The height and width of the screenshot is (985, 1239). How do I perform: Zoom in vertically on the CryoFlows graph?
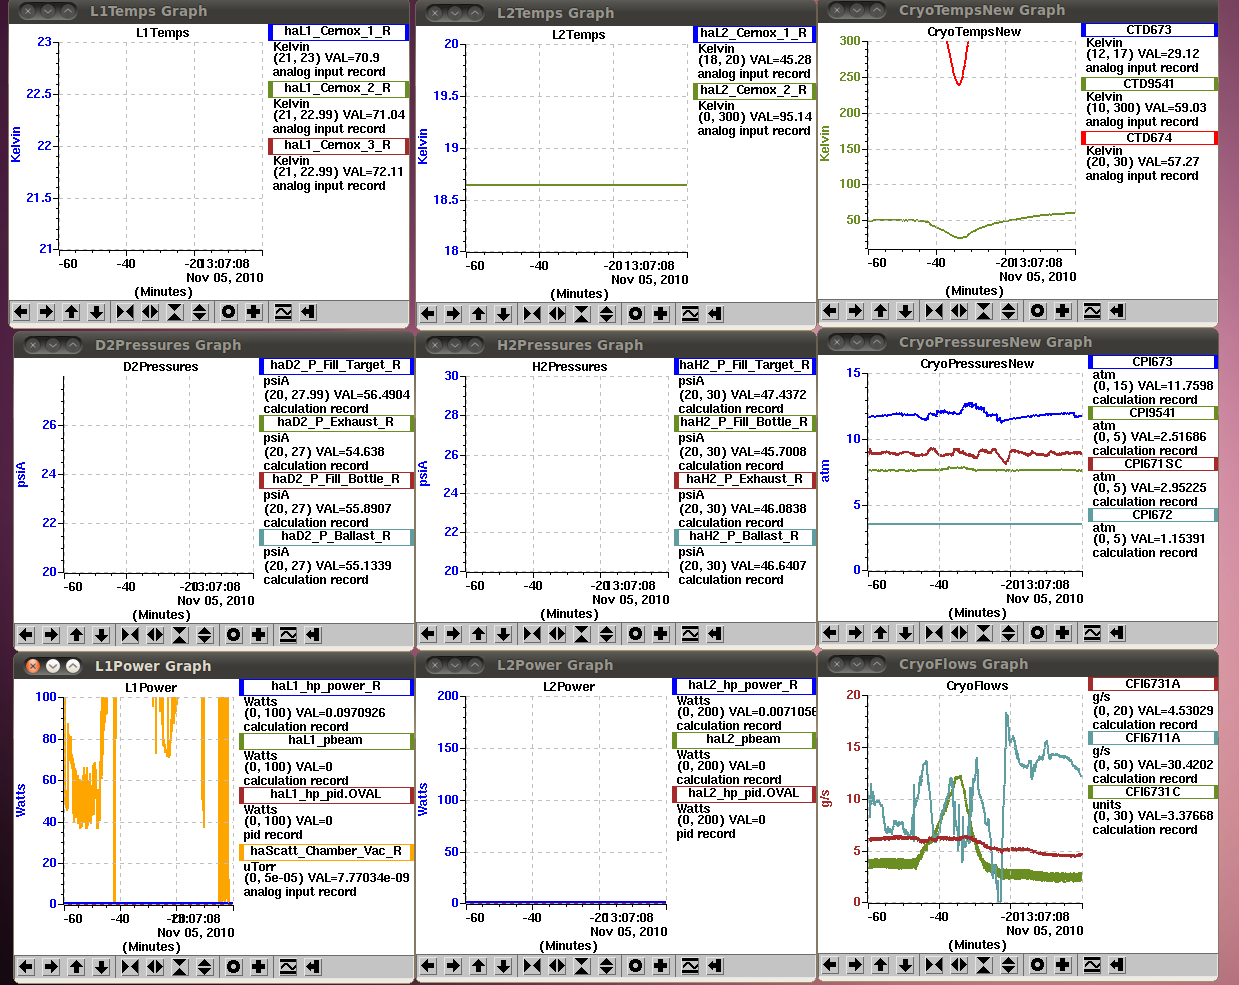(x=984, y=965)
